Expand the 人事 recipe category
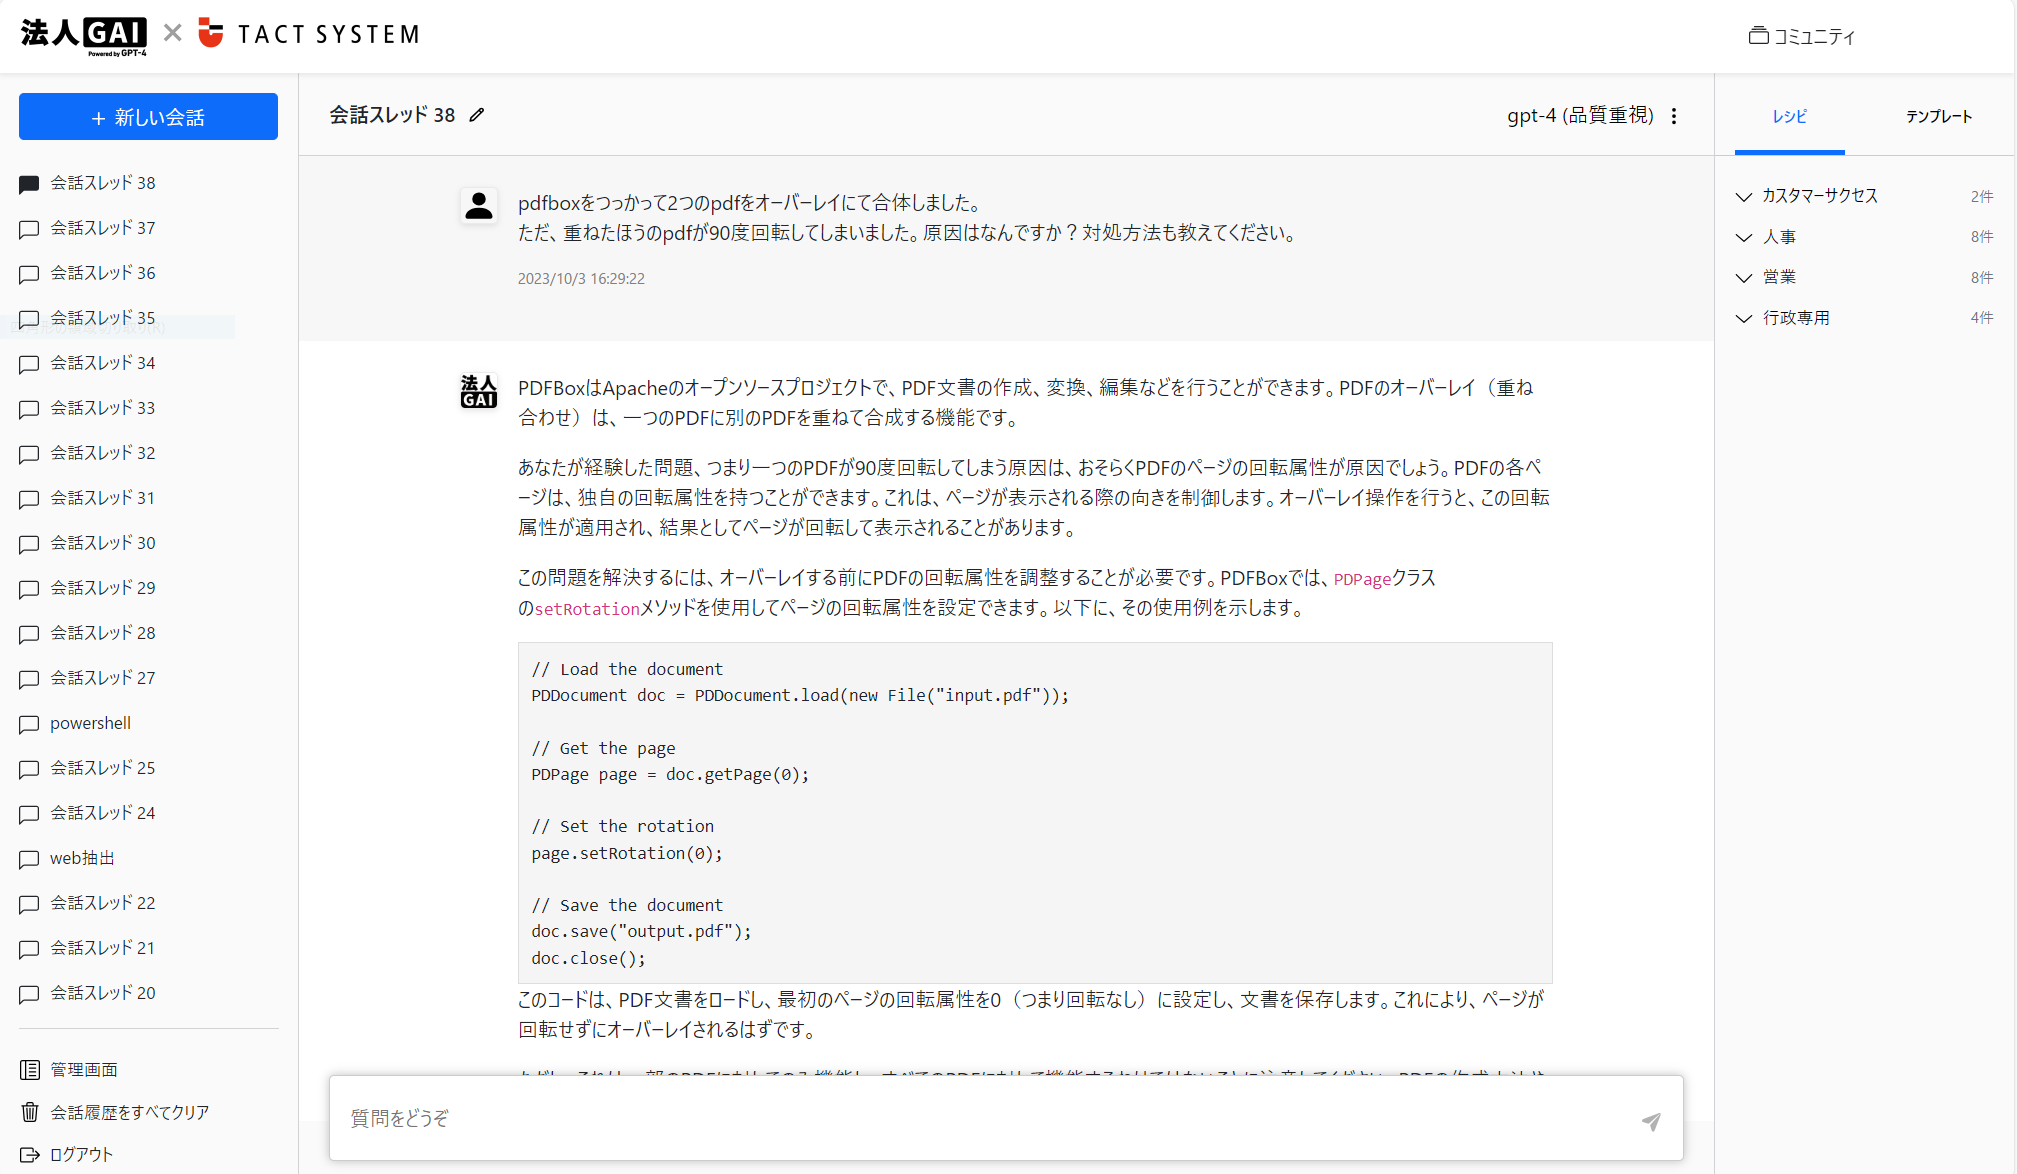2017x1174 pixels. point(1864,237)
